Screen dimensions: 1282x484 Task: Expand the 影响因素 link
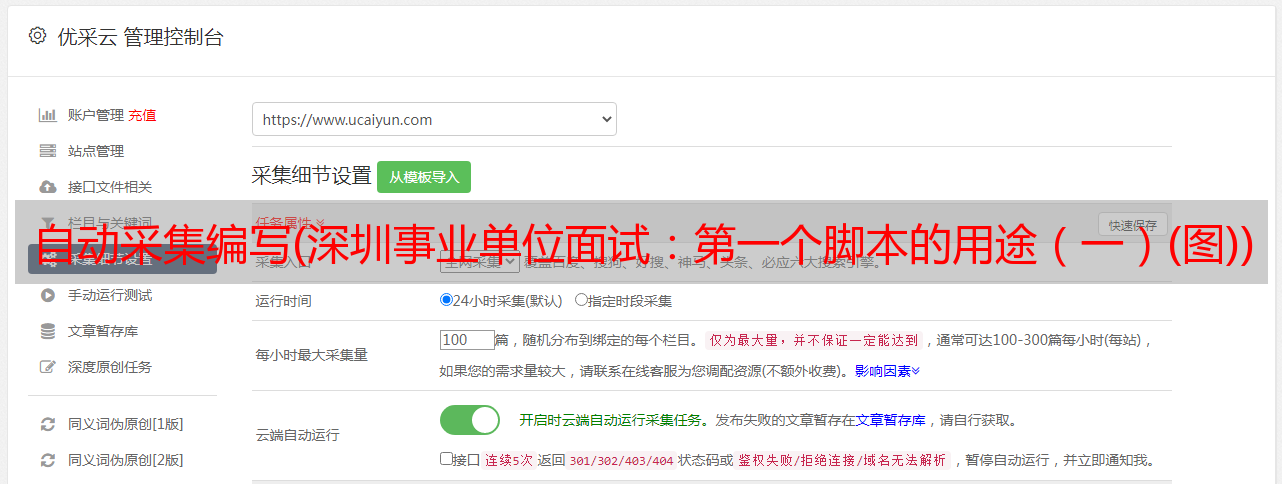coord(887,371)
